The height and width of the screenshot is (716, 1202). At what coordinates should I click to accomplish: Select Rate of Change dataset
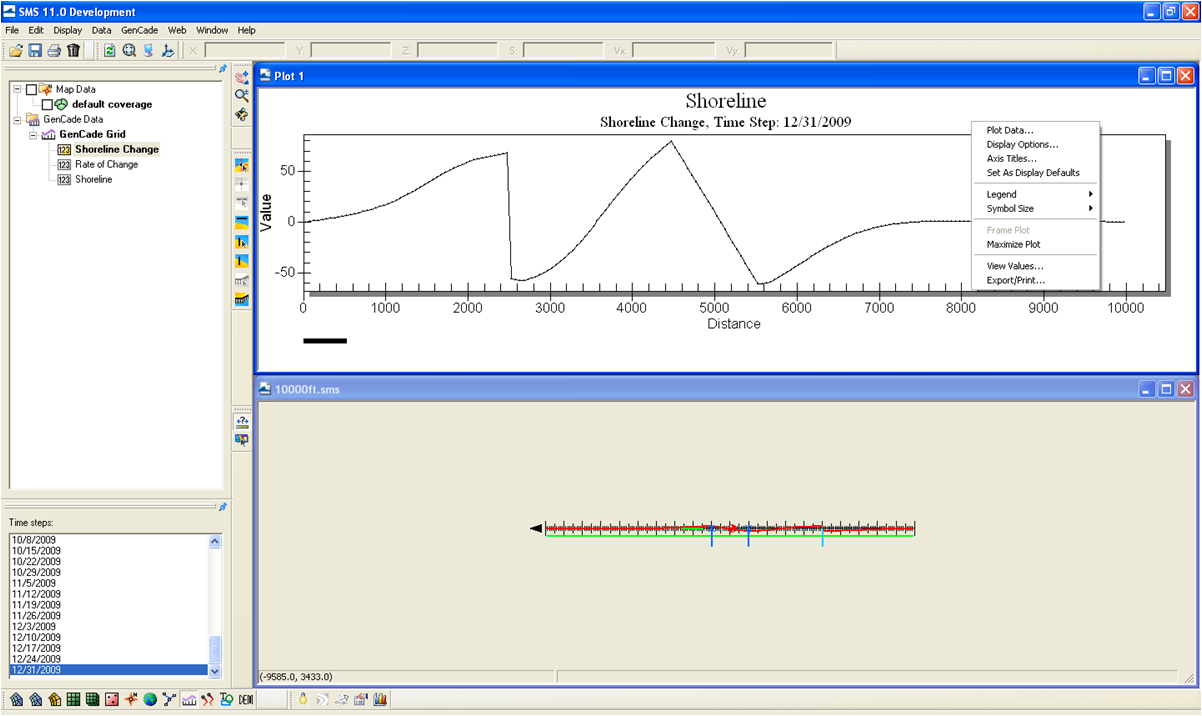click(106, 164)
